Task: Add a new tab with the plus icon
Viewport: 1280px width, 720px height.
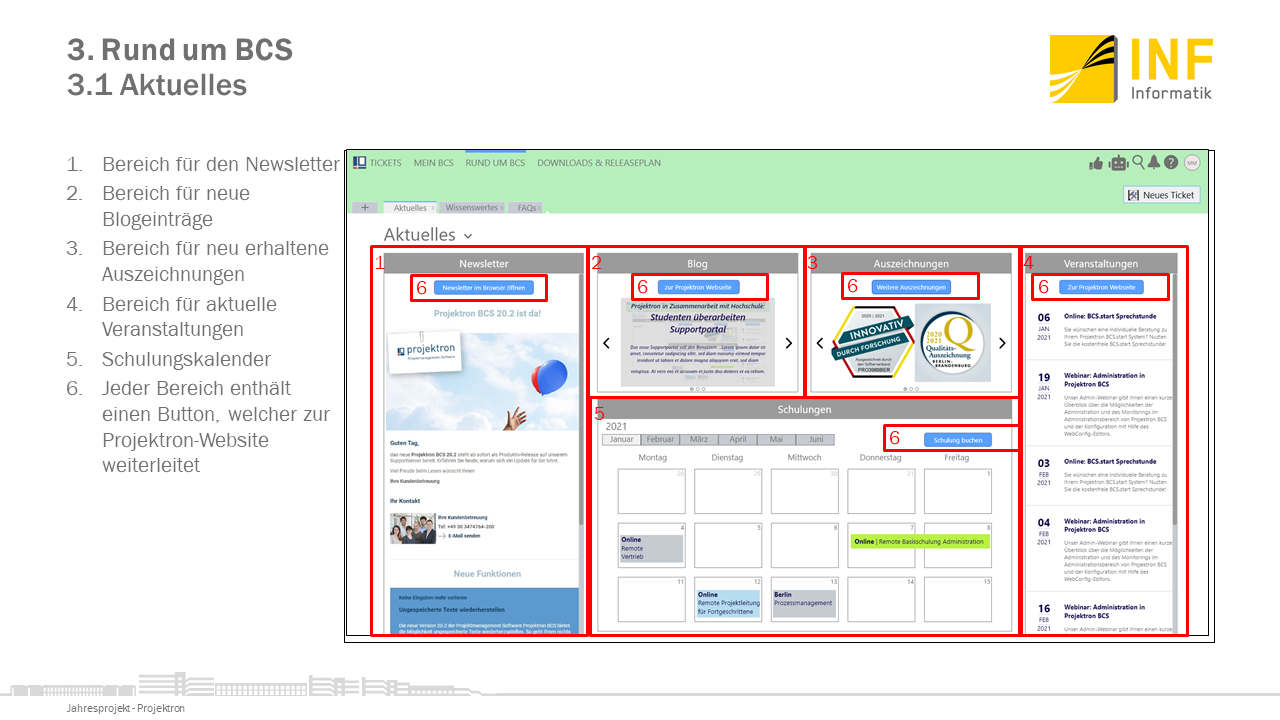Action: click(x=365, y=208)
